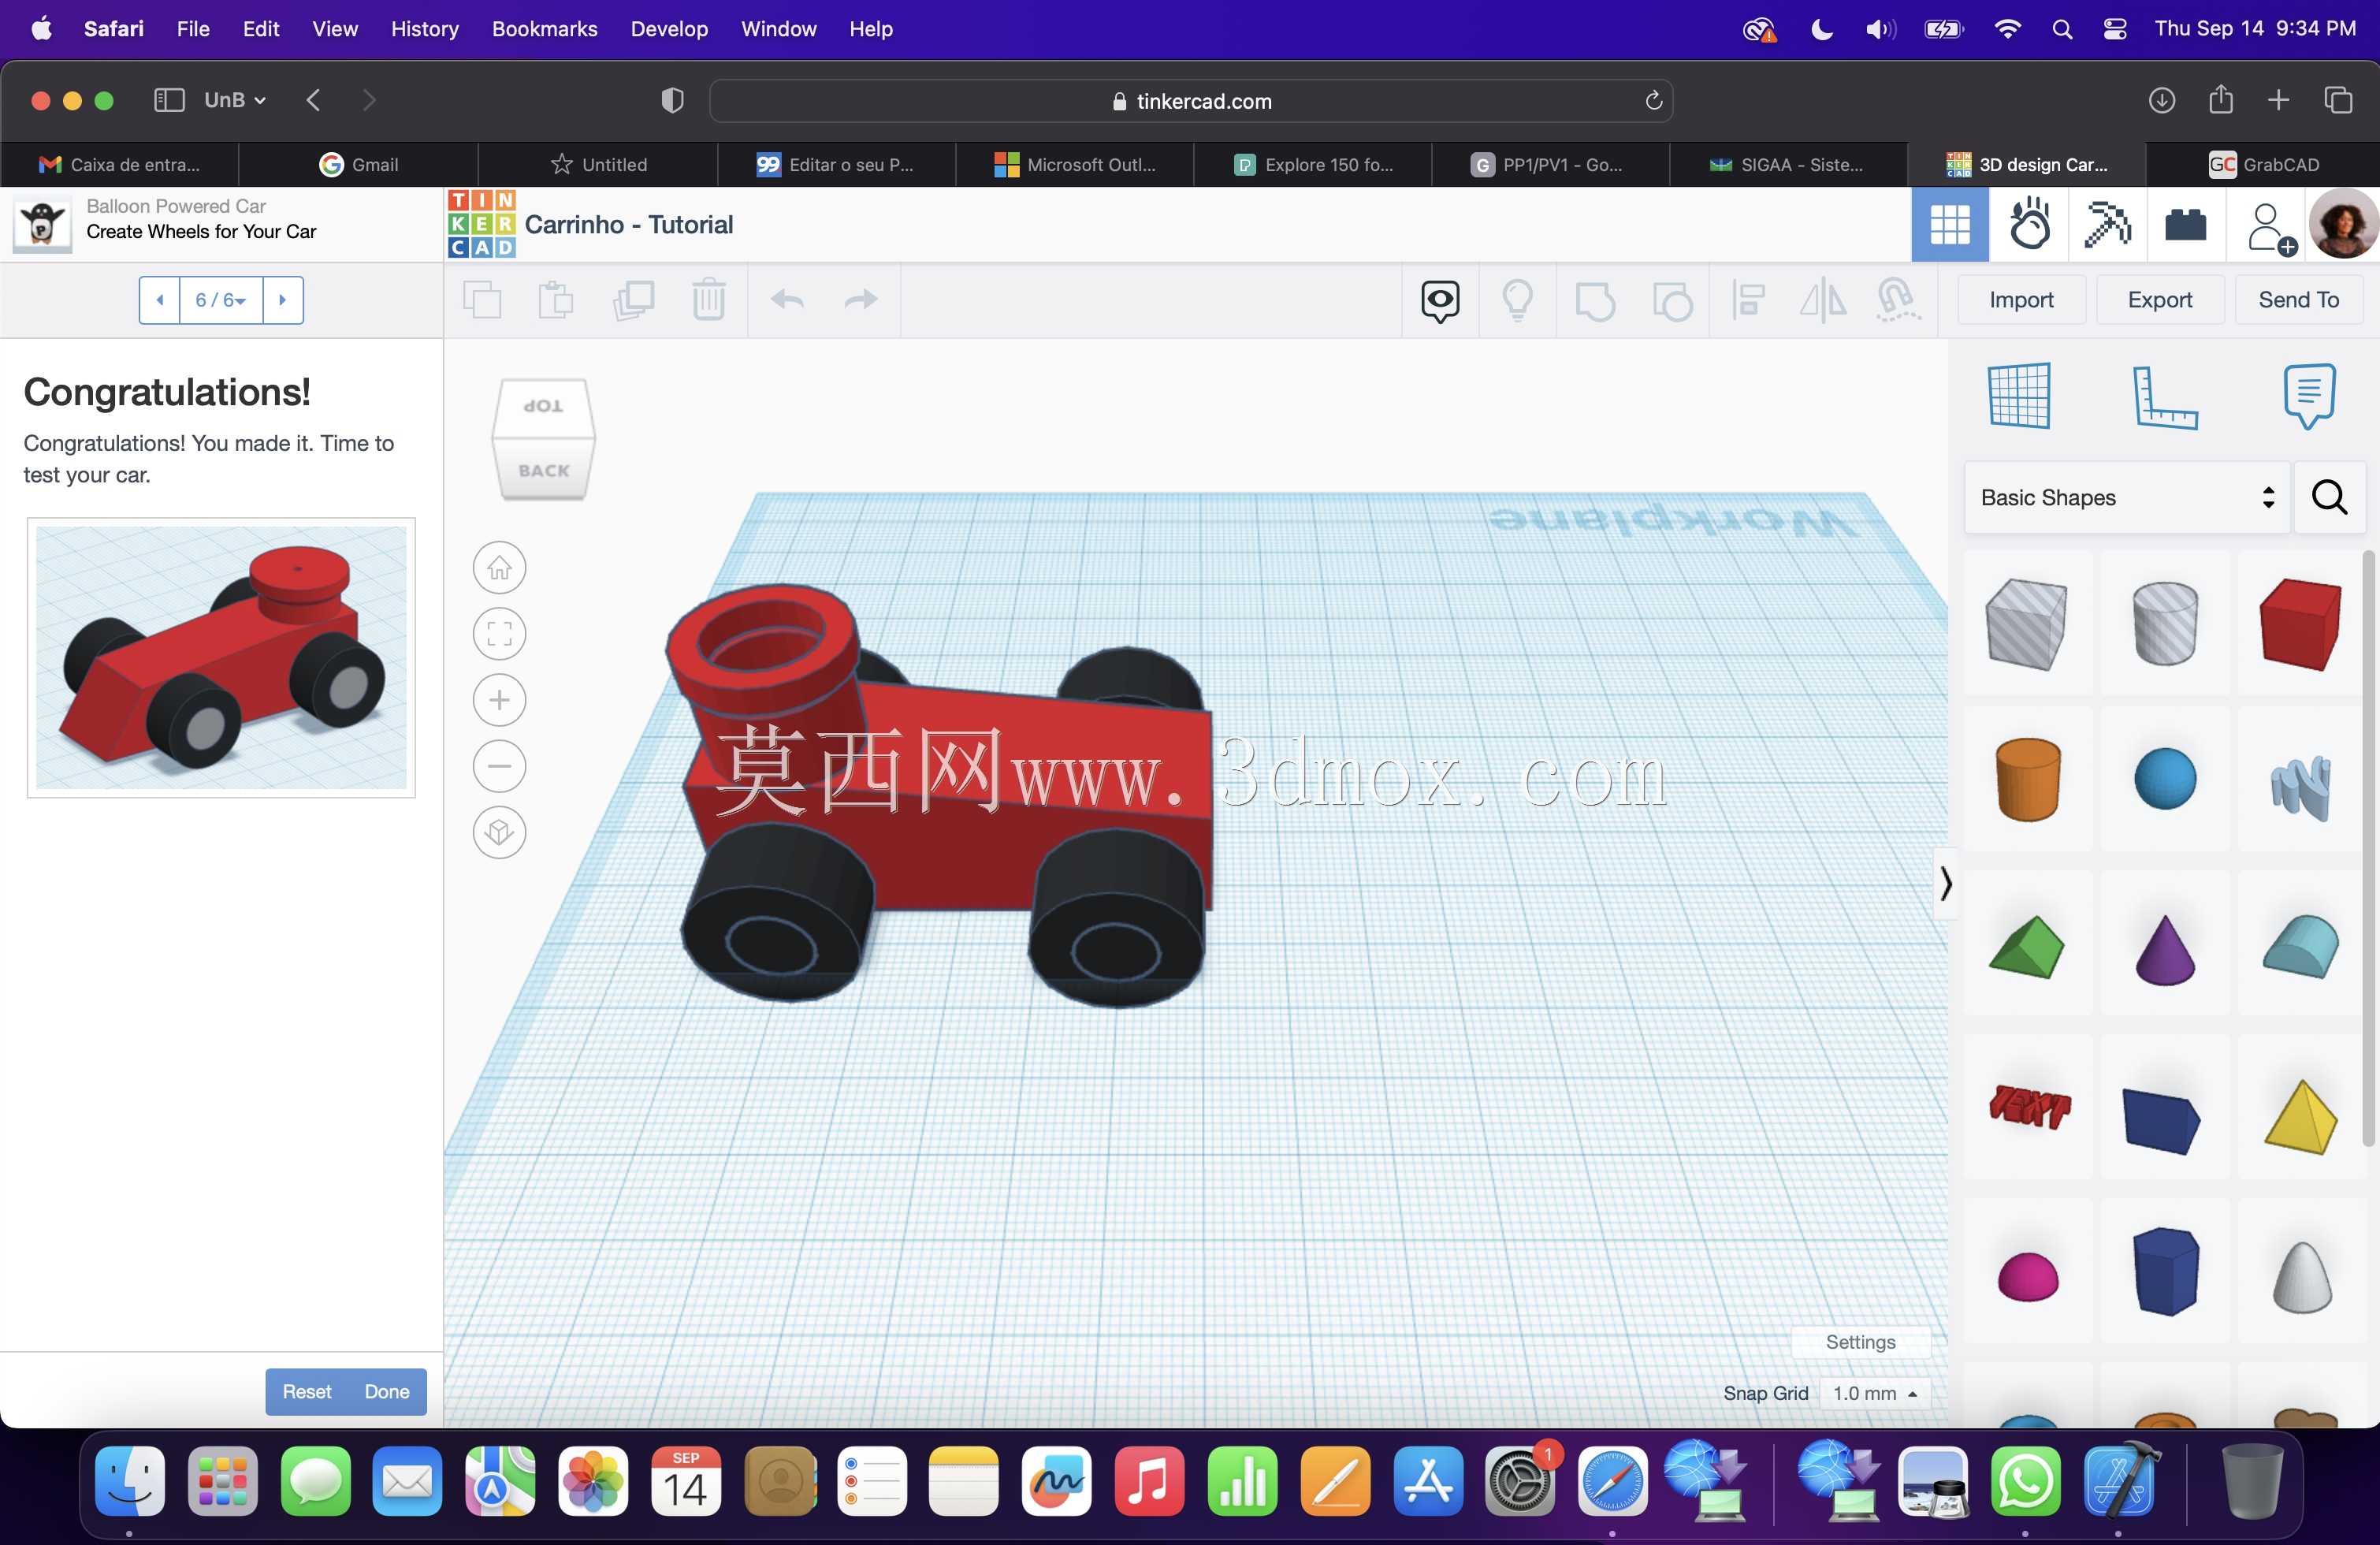Viewport: 2380px width, 1545px height.
Task: Click the car tutorial preview image
Action: pyautogui.click(x=221, y=658)
